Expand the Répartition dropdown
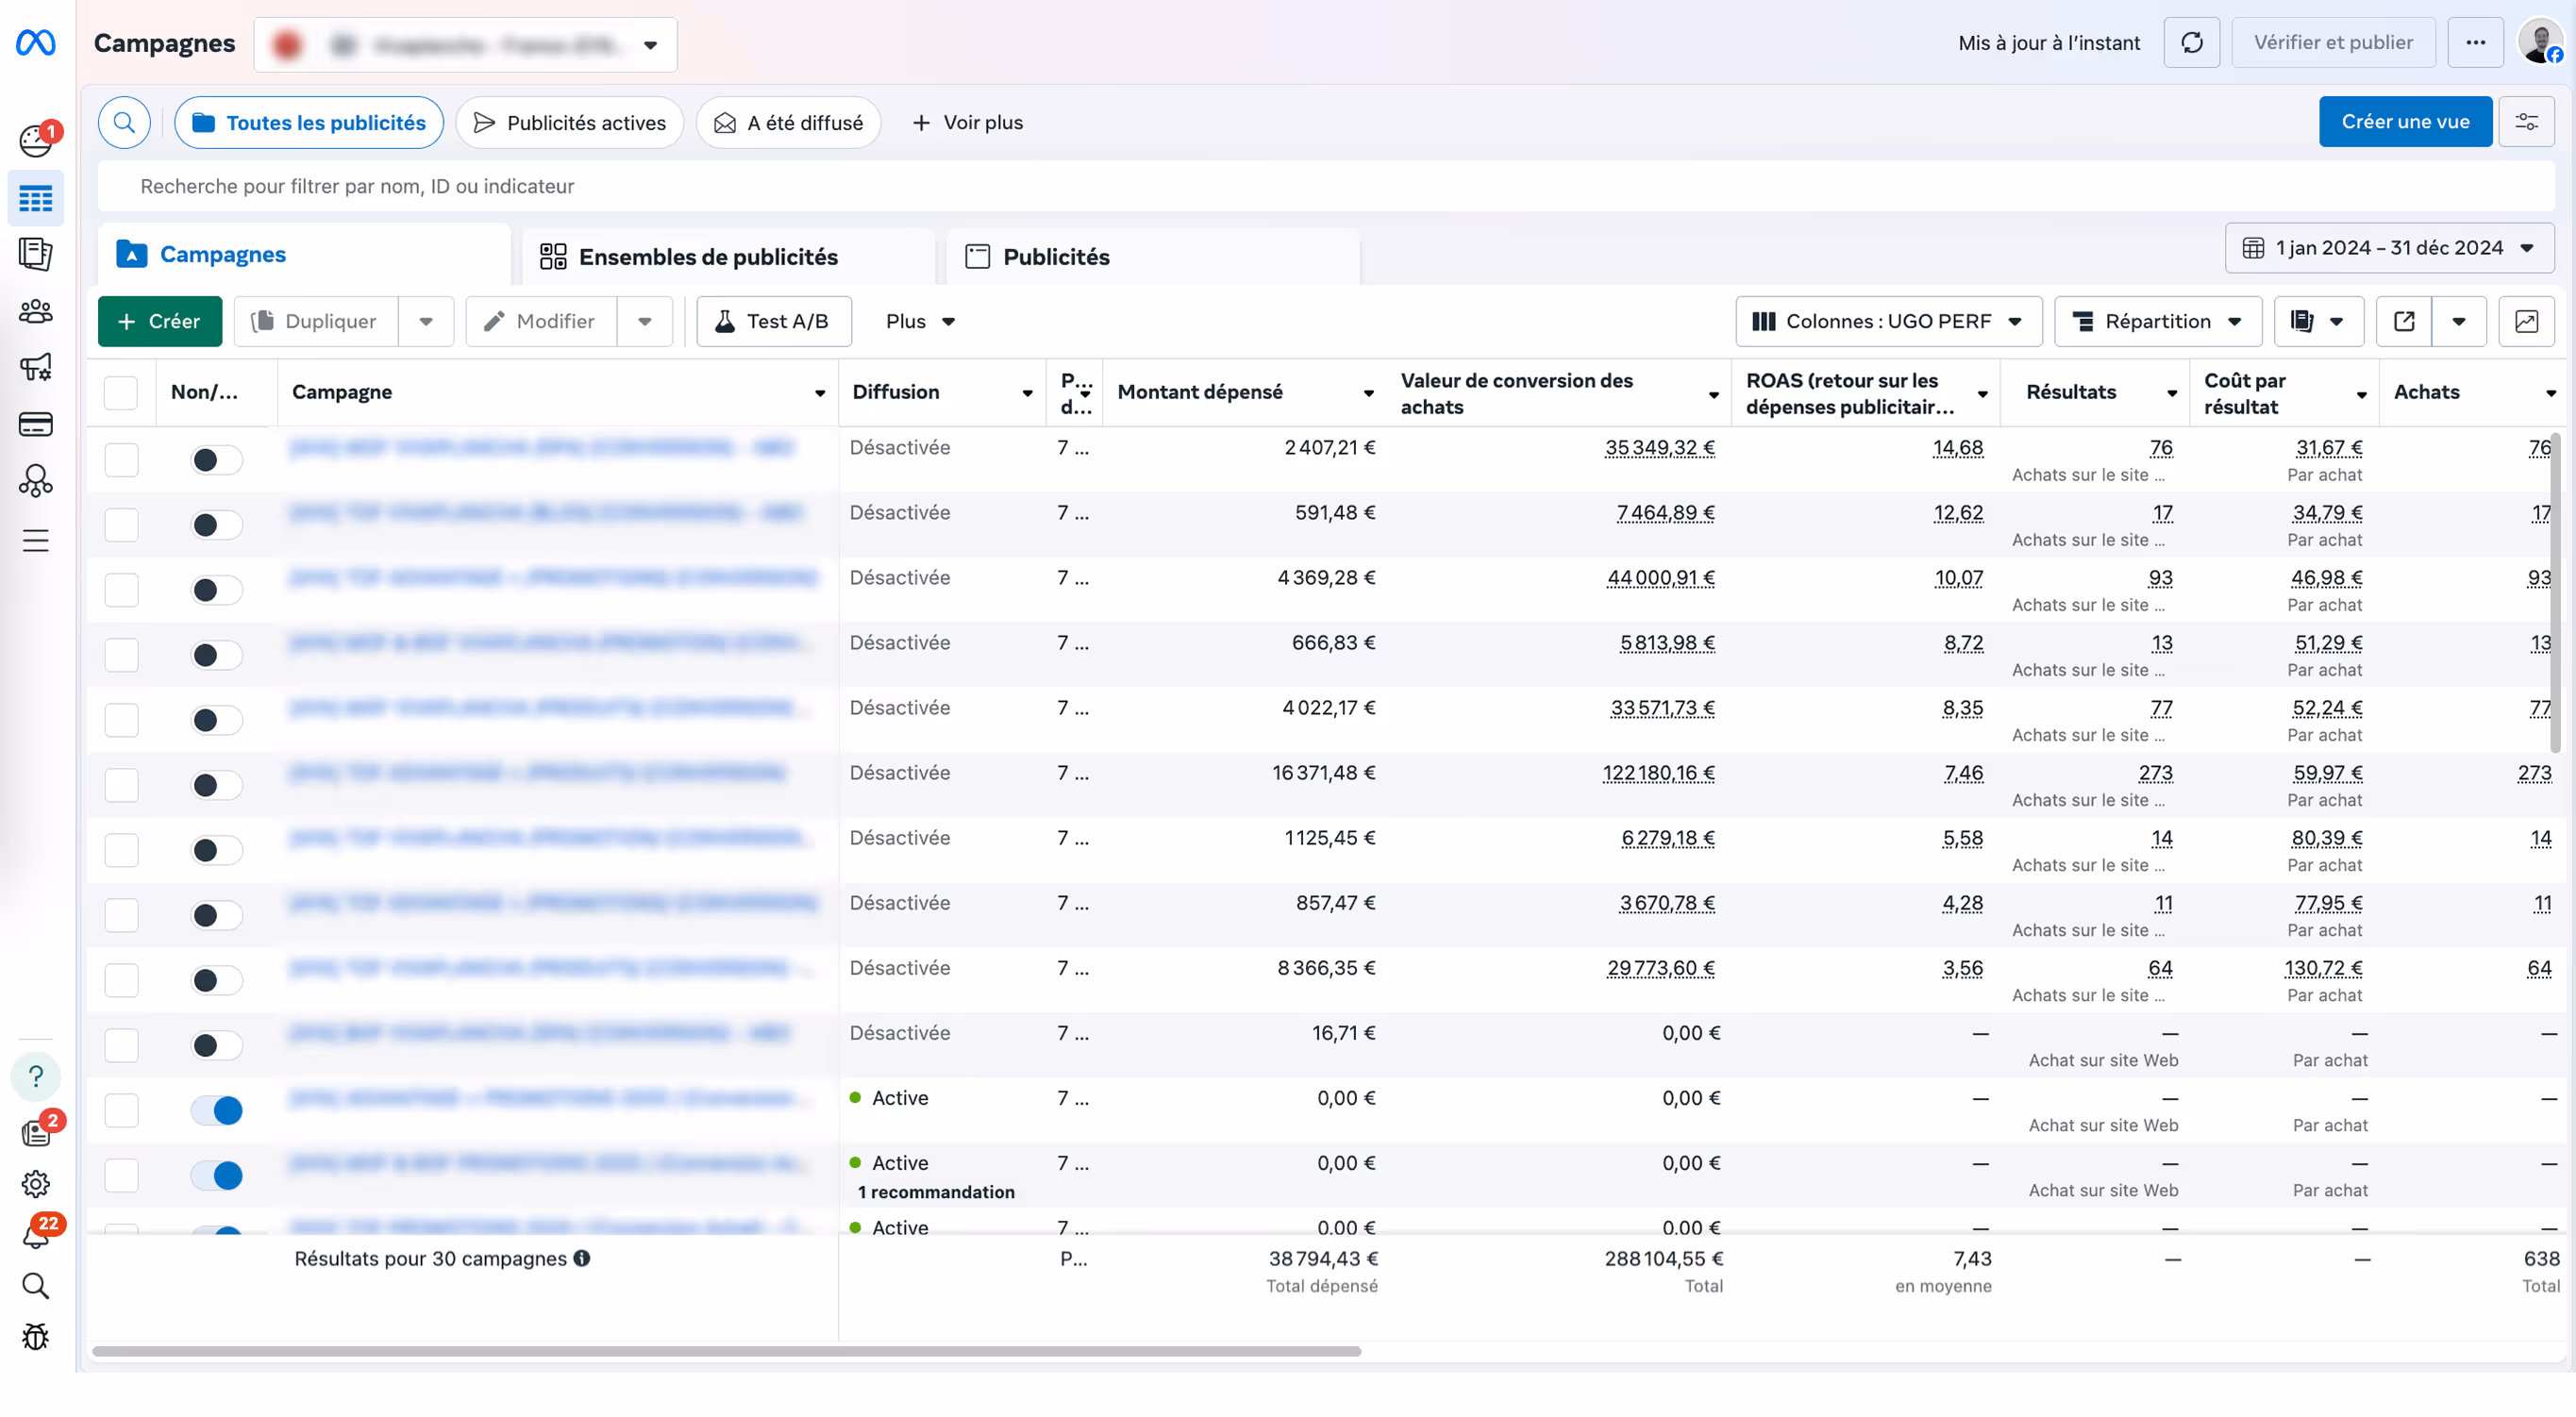The image size is (2576, 1417). click(2157, 321)
